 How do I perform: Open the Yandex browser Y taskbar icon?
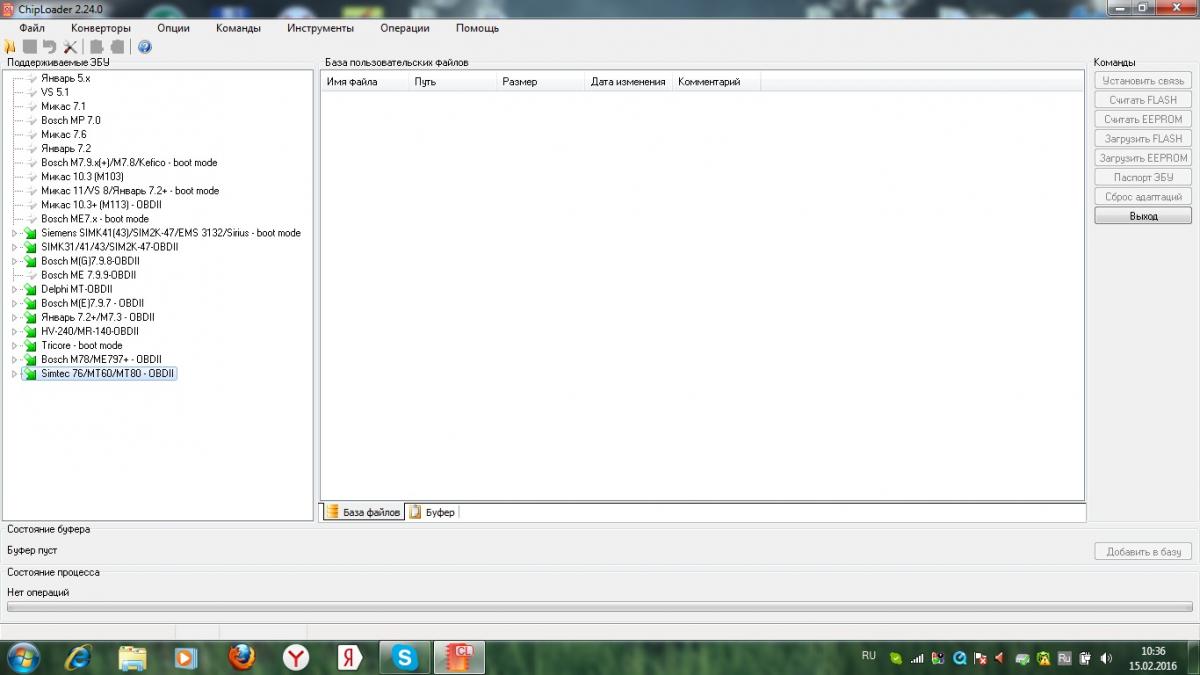pos(296,657)
